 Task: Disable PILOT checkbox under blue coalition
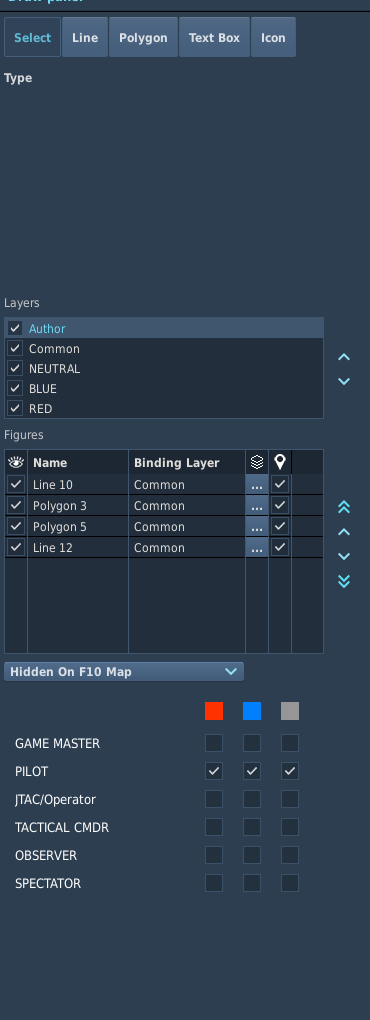[252, 771]
